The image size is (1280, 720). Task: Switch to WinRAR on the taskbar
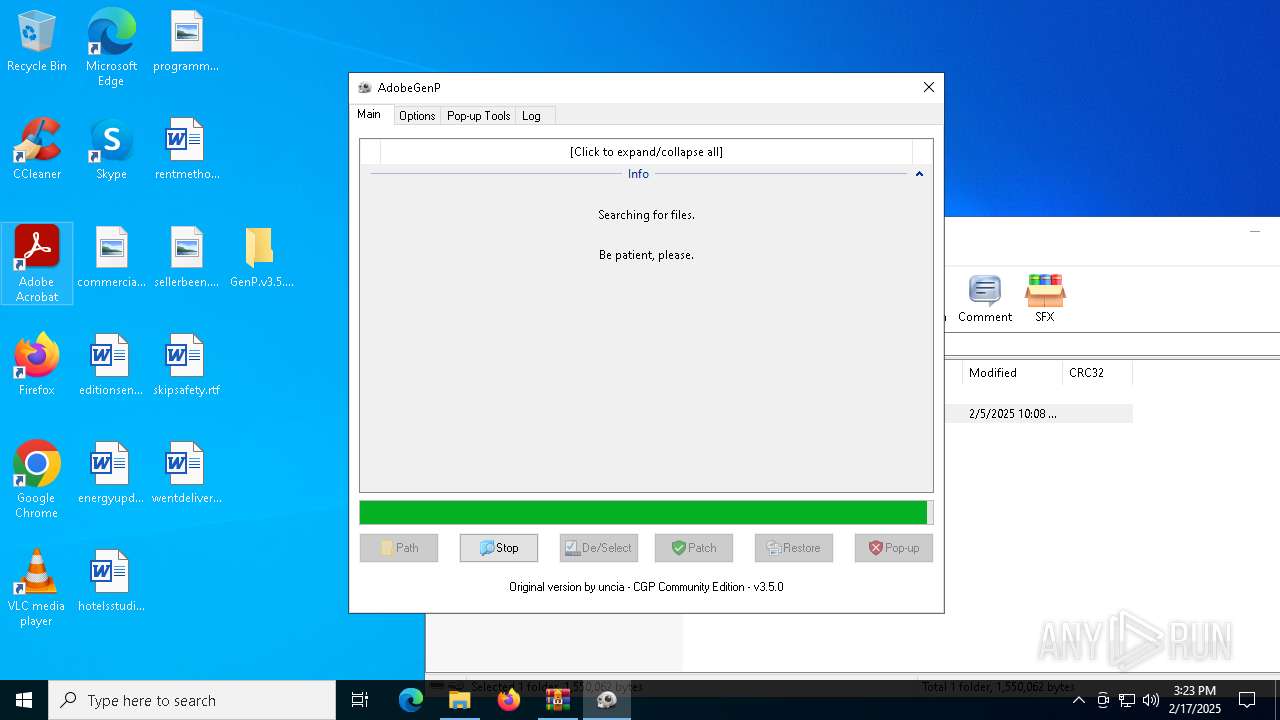pyautogui.click(x=558, y=700)
